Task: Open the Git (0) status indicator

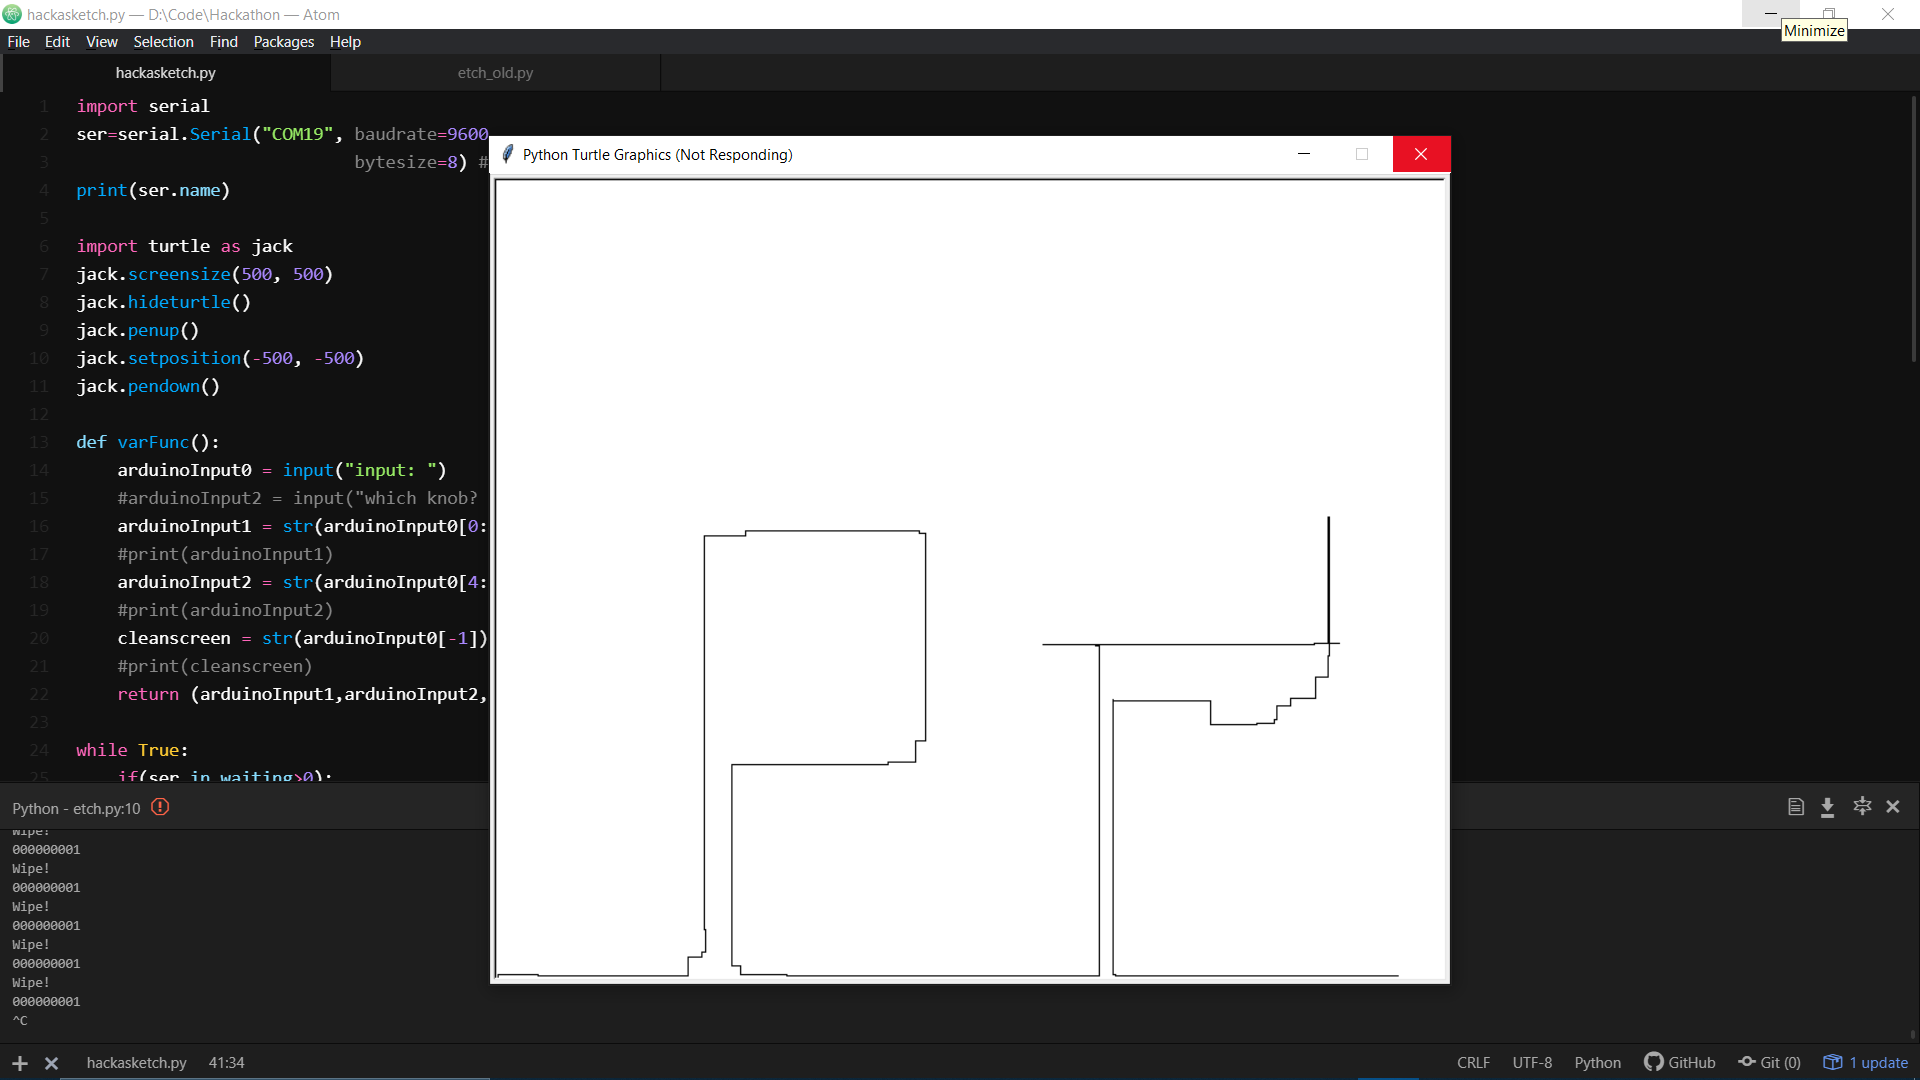Action: (x=1770, y=1062)
